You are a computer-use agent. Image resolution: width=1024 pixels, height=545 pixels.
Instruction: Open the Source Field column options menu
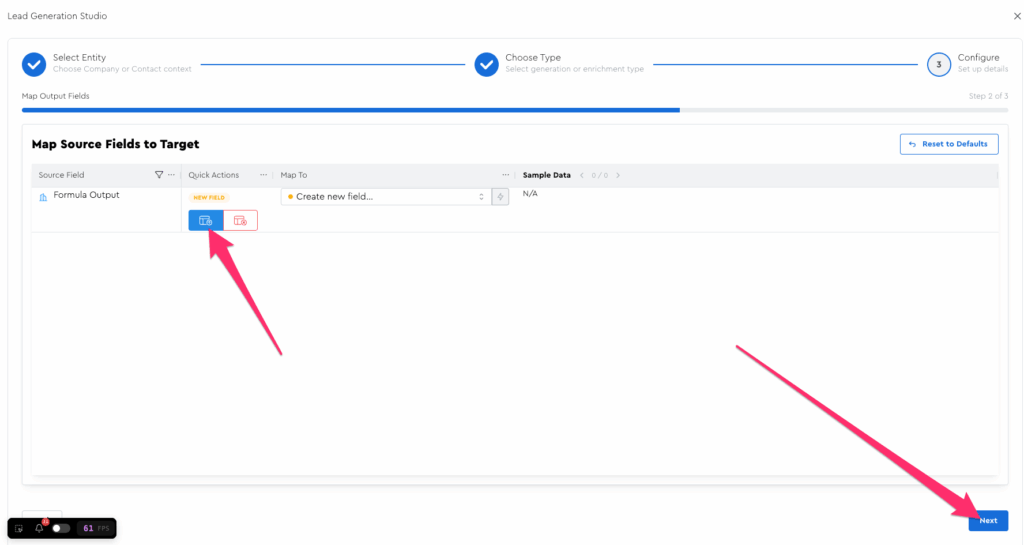[x=171, y=175]
